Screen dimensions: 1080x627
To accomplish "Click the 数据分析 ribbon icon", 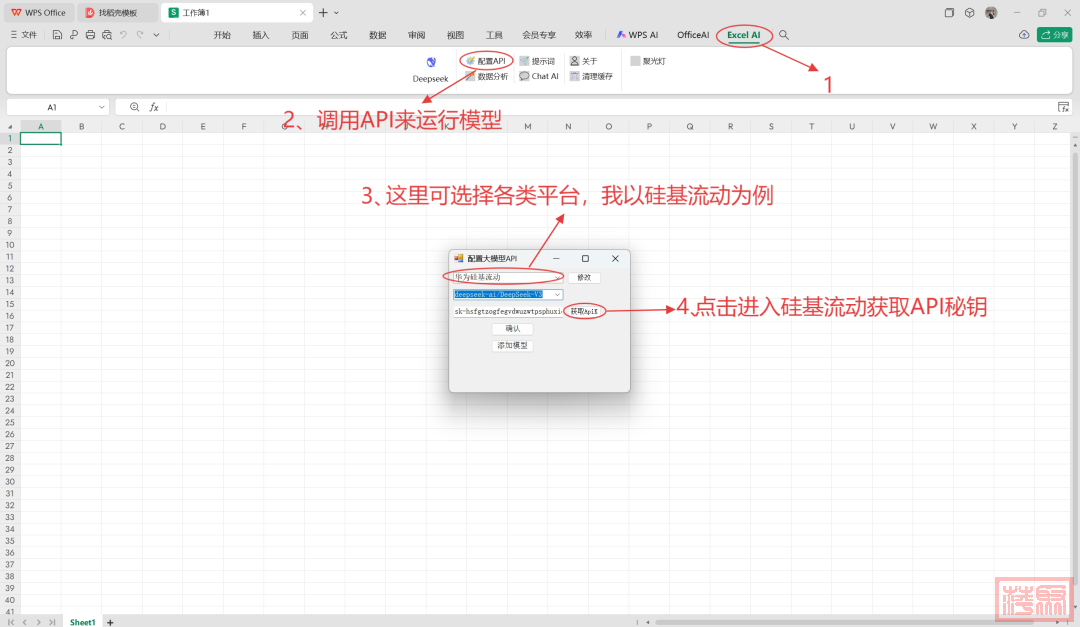I will 486,76.
